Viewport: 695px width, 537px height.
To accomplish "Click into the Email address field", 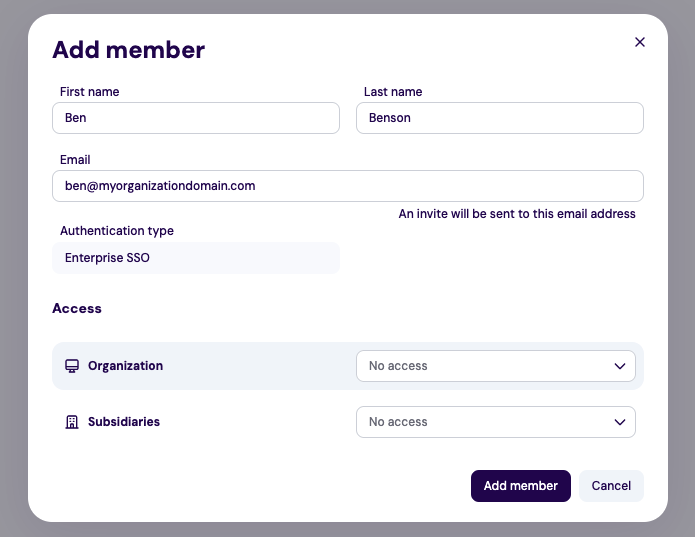I will click(x=347, y=186).
